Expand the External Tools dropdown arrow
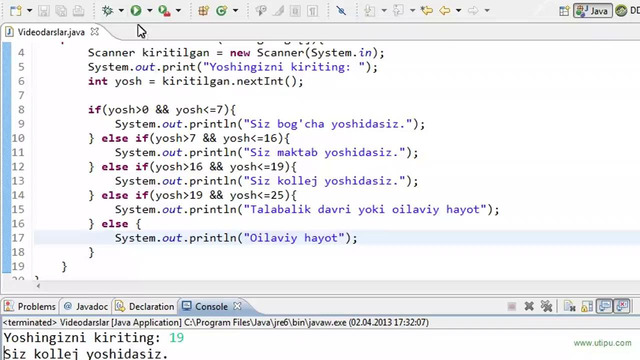 point(178,11)
